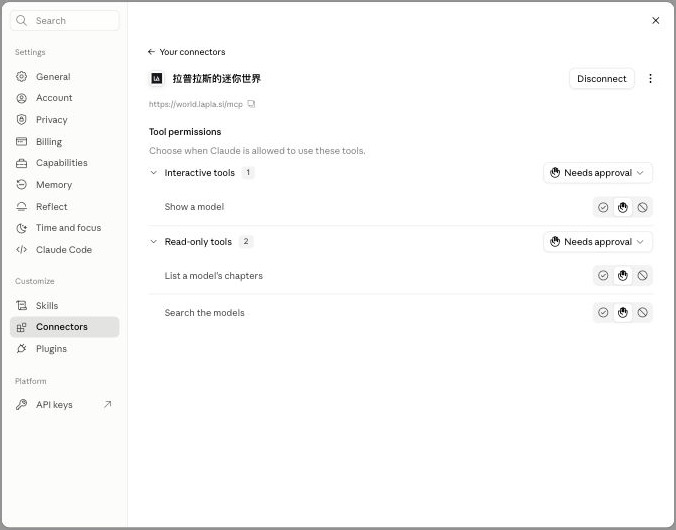This screenshot has width=676, height=530.
Task: Click the Account person icon
Action: tap(21, 98)
